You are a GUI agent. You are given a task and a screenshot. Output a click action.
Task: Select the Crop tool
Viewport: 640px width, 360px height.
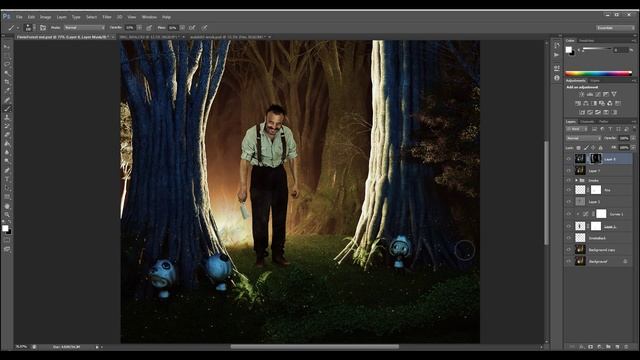(x=7, y=82)
